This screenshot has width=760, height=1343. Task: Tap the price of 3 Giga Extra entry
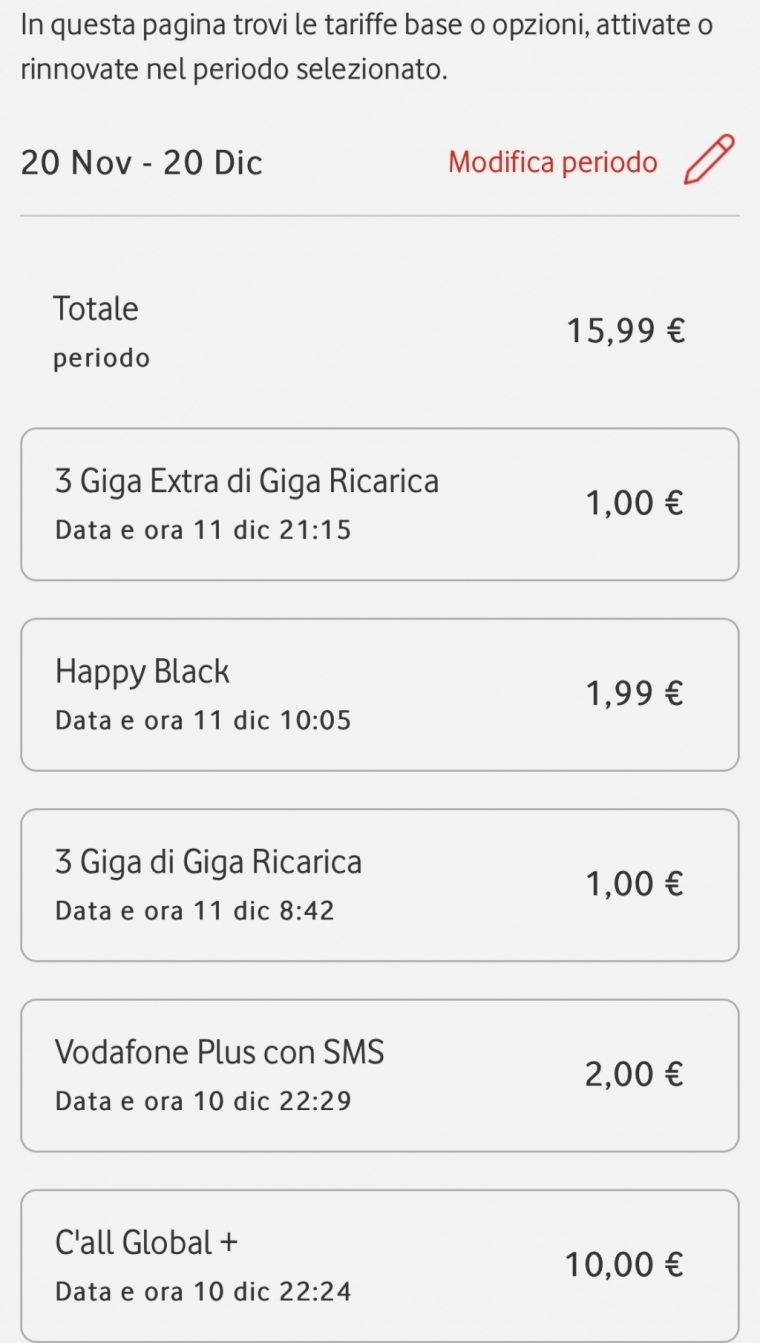[x=635, y=503]
